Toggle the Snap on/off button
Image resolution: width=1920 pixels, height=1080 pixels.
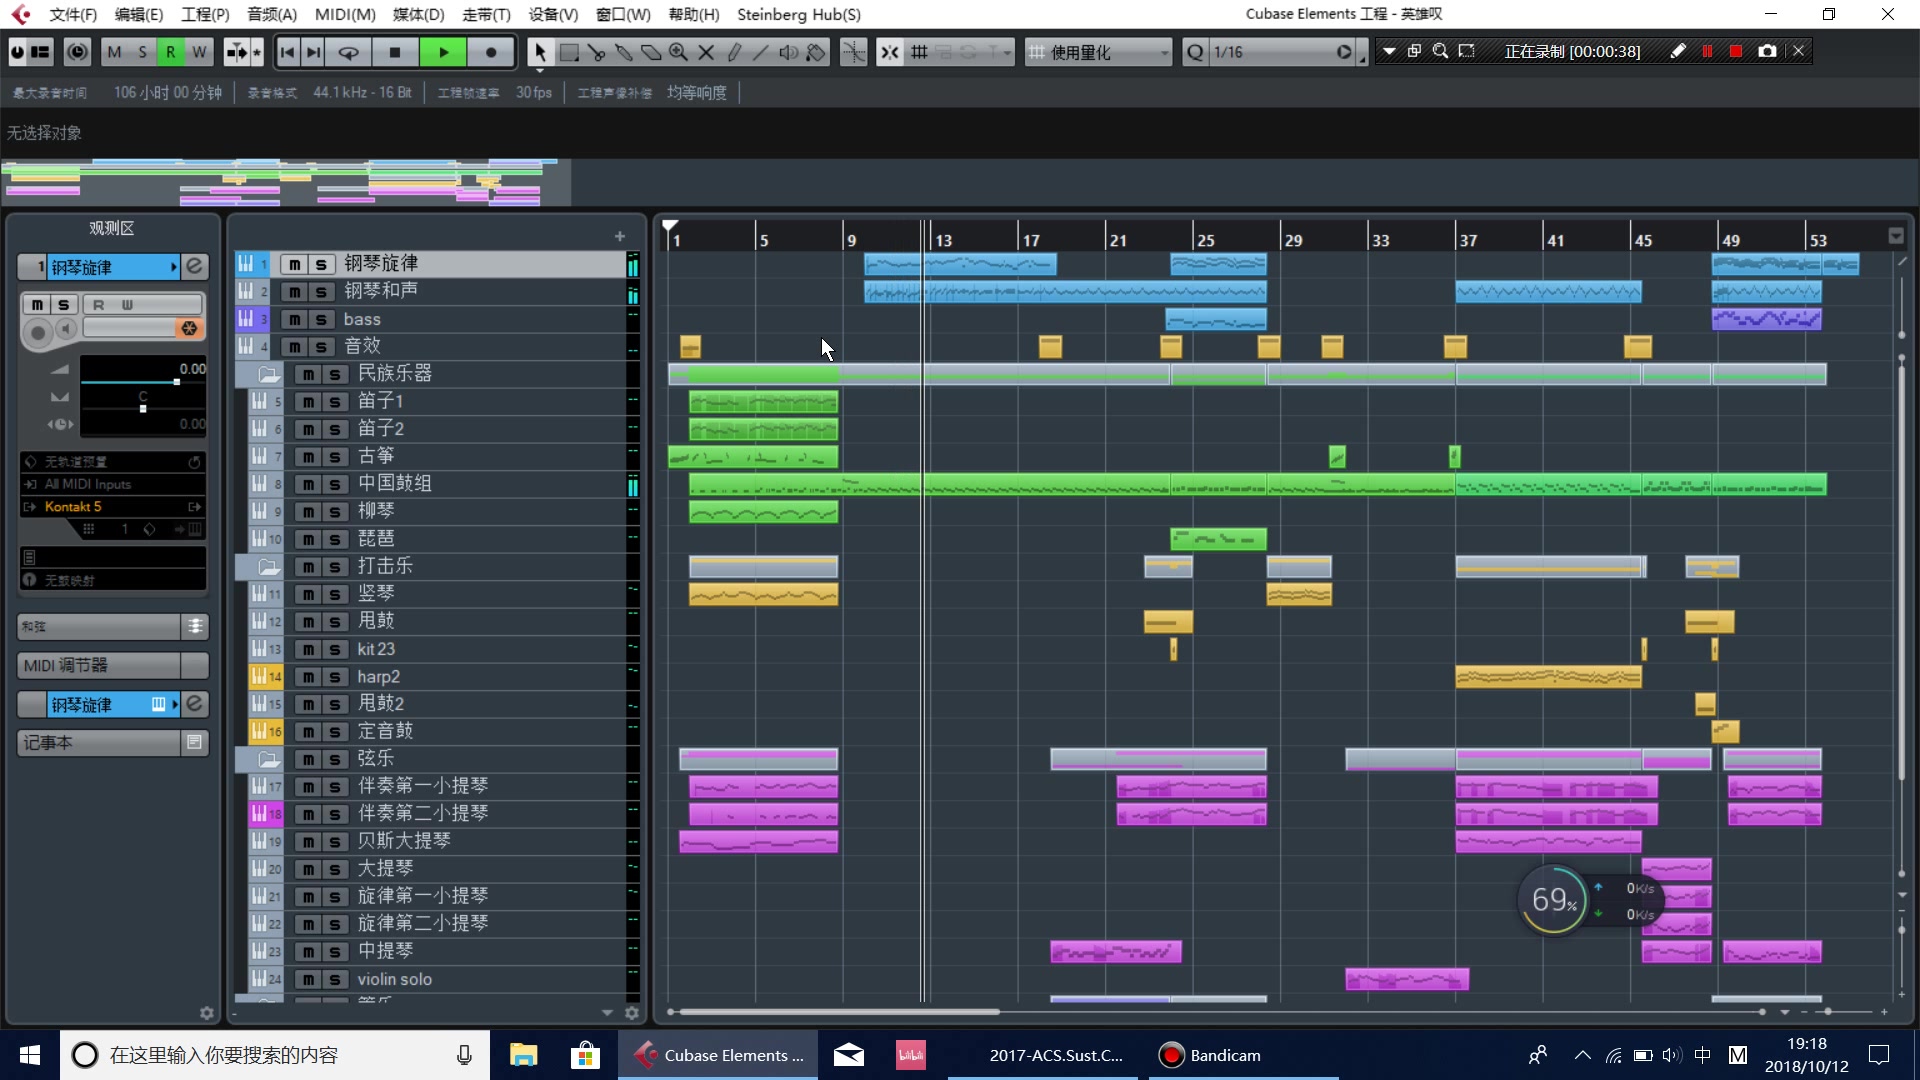[889, 52]
